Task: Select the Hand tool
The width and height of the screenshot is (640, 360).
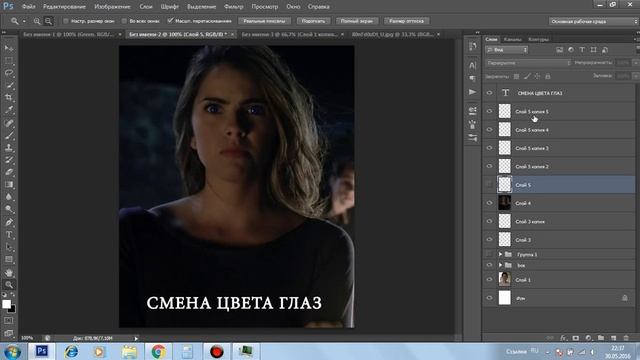Action: tap(9, 272)
